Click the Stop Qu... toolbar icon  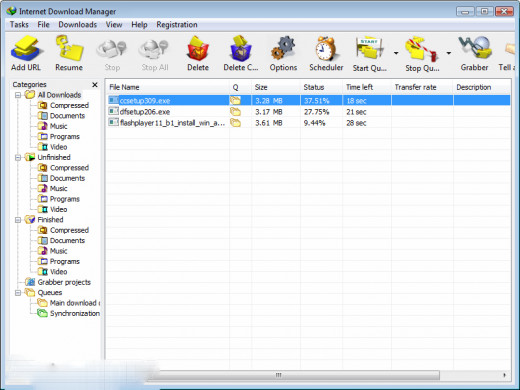(422, 53)
